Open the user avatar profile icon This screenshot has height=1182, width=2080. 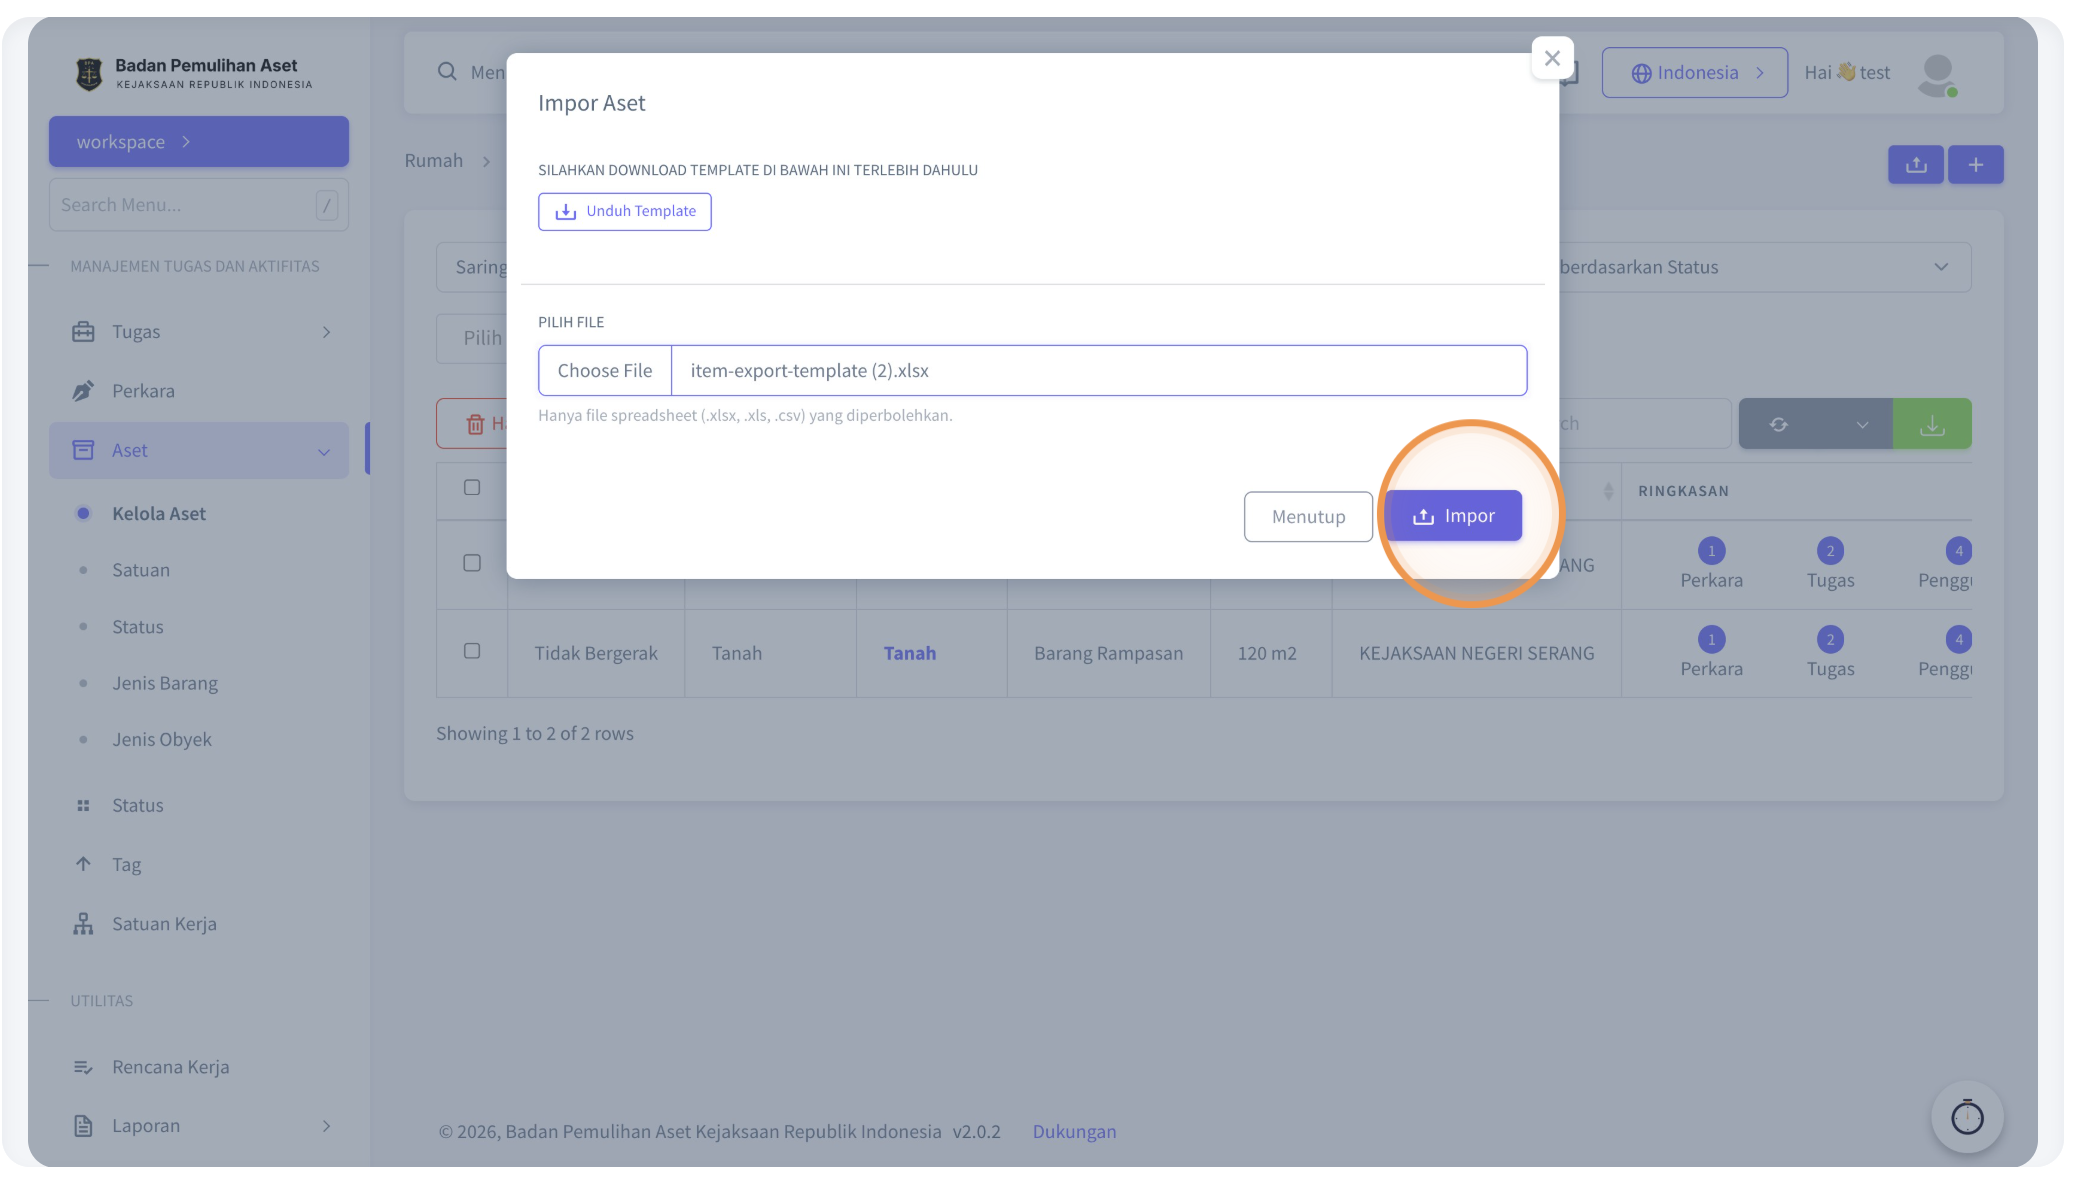1937,74
